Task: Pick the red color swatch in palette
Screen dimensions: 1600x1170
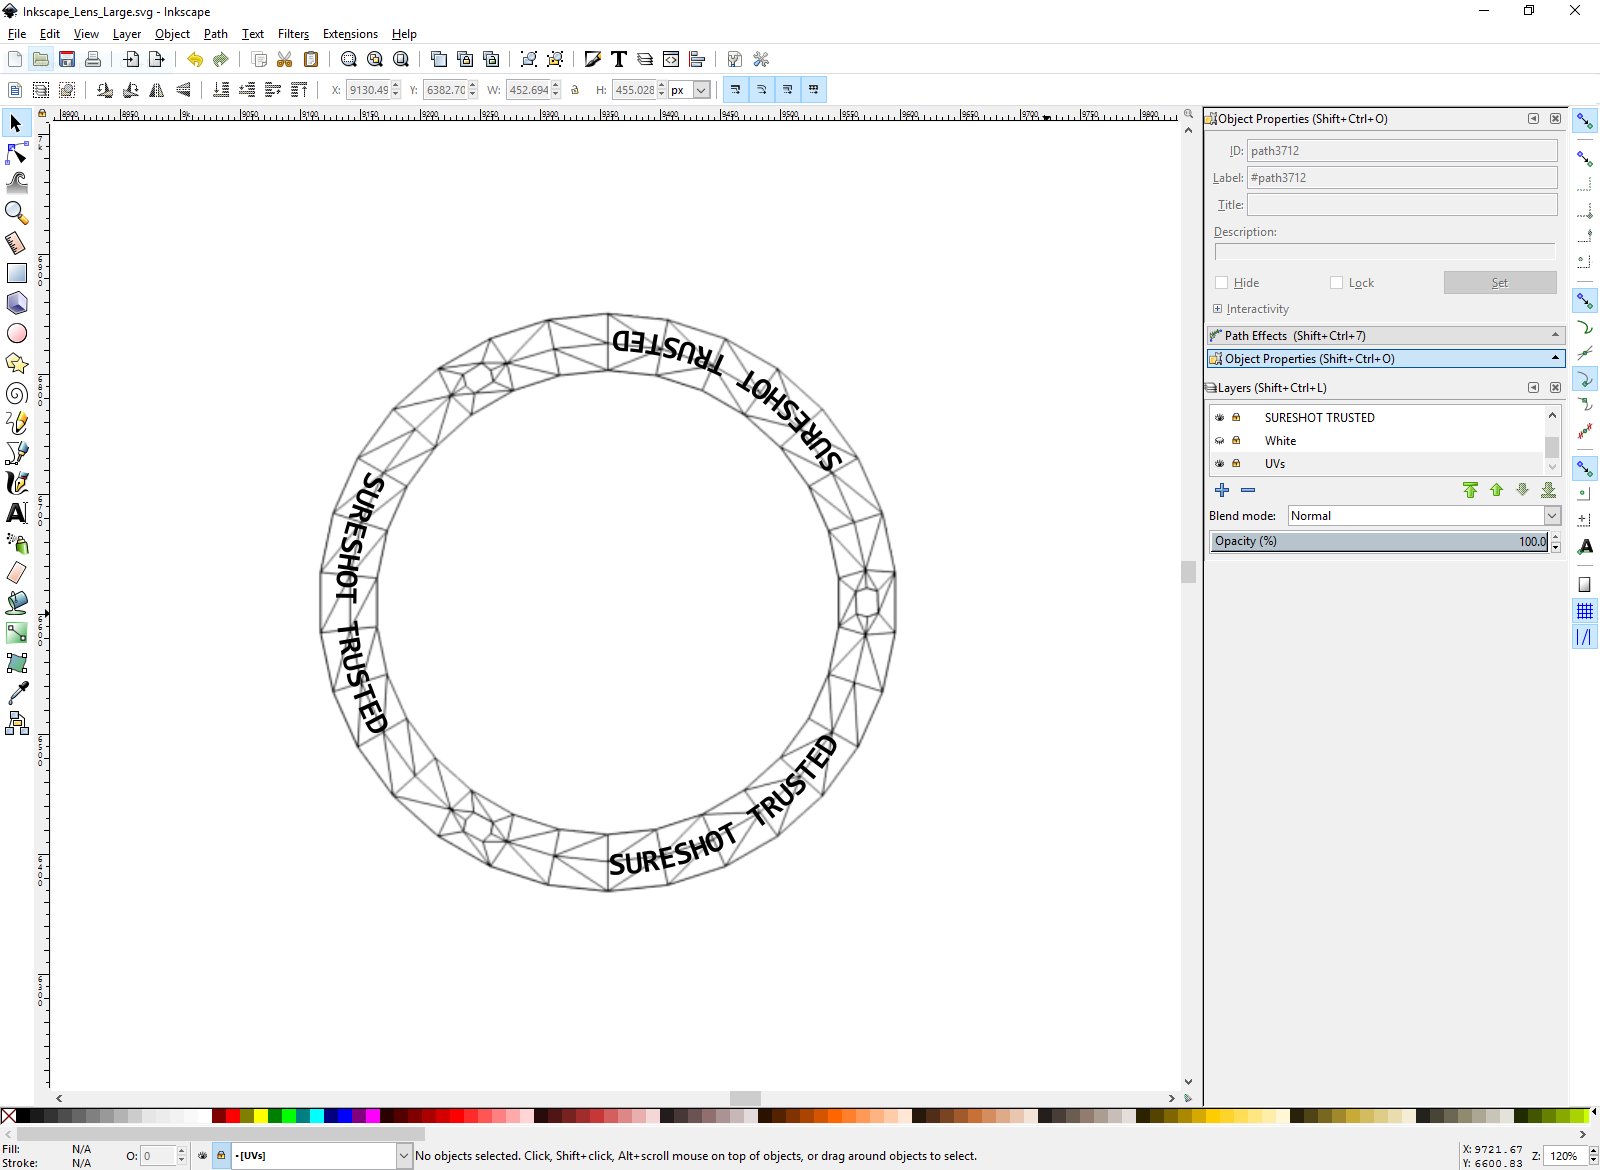Action: click(x=233, y=1116)
